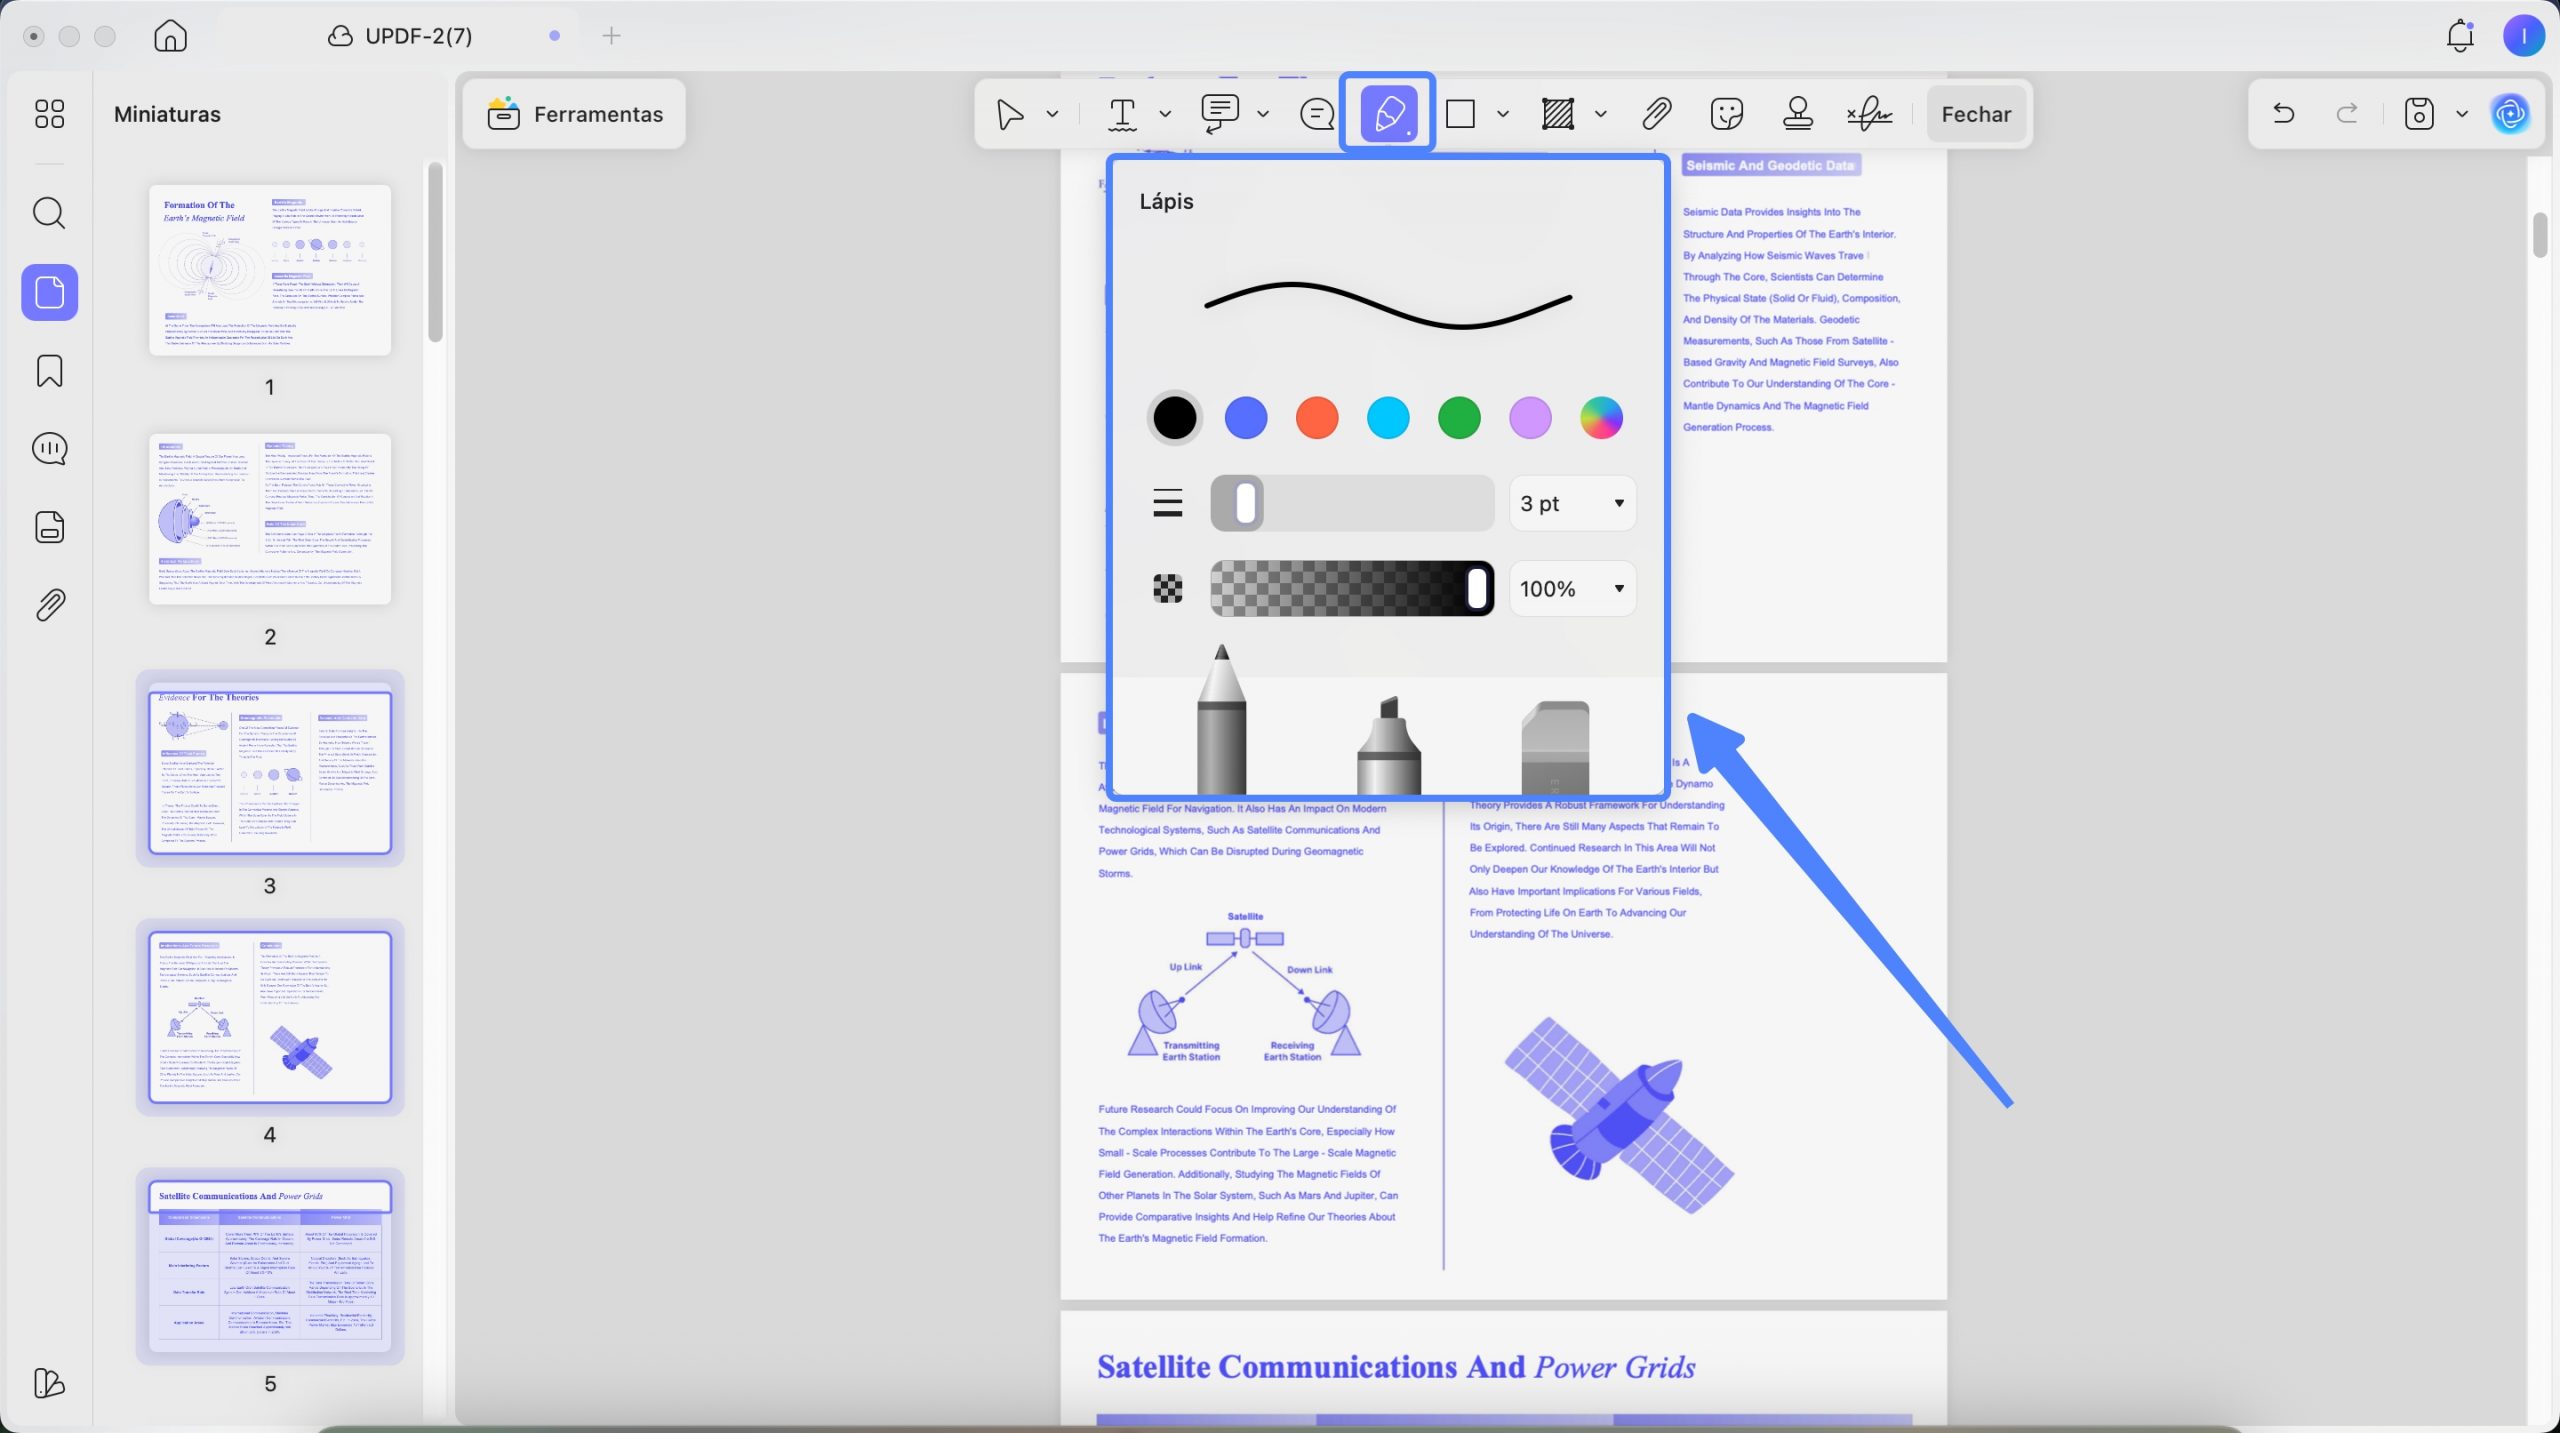Click the Seismic And Geodetic Data heading
The width and height of the screenshot is (2560, 1433).
[x=1770, y=166]
